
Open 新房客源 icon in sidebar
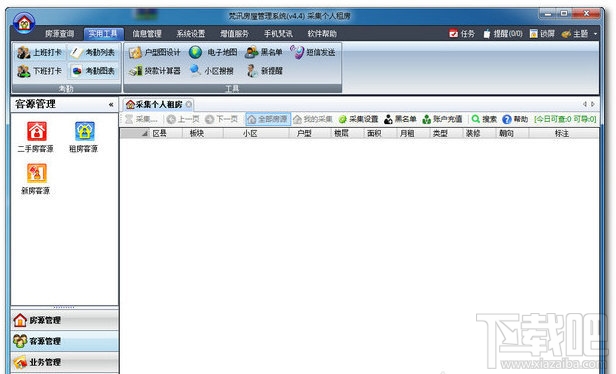[36, 173]
